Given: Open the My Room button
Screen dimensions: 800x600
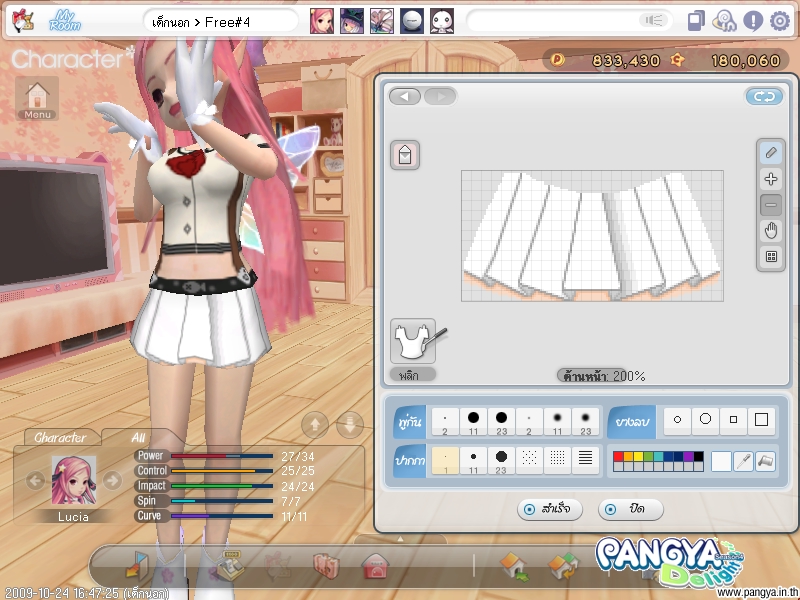Looking at the screenshot, I should 65,21.
